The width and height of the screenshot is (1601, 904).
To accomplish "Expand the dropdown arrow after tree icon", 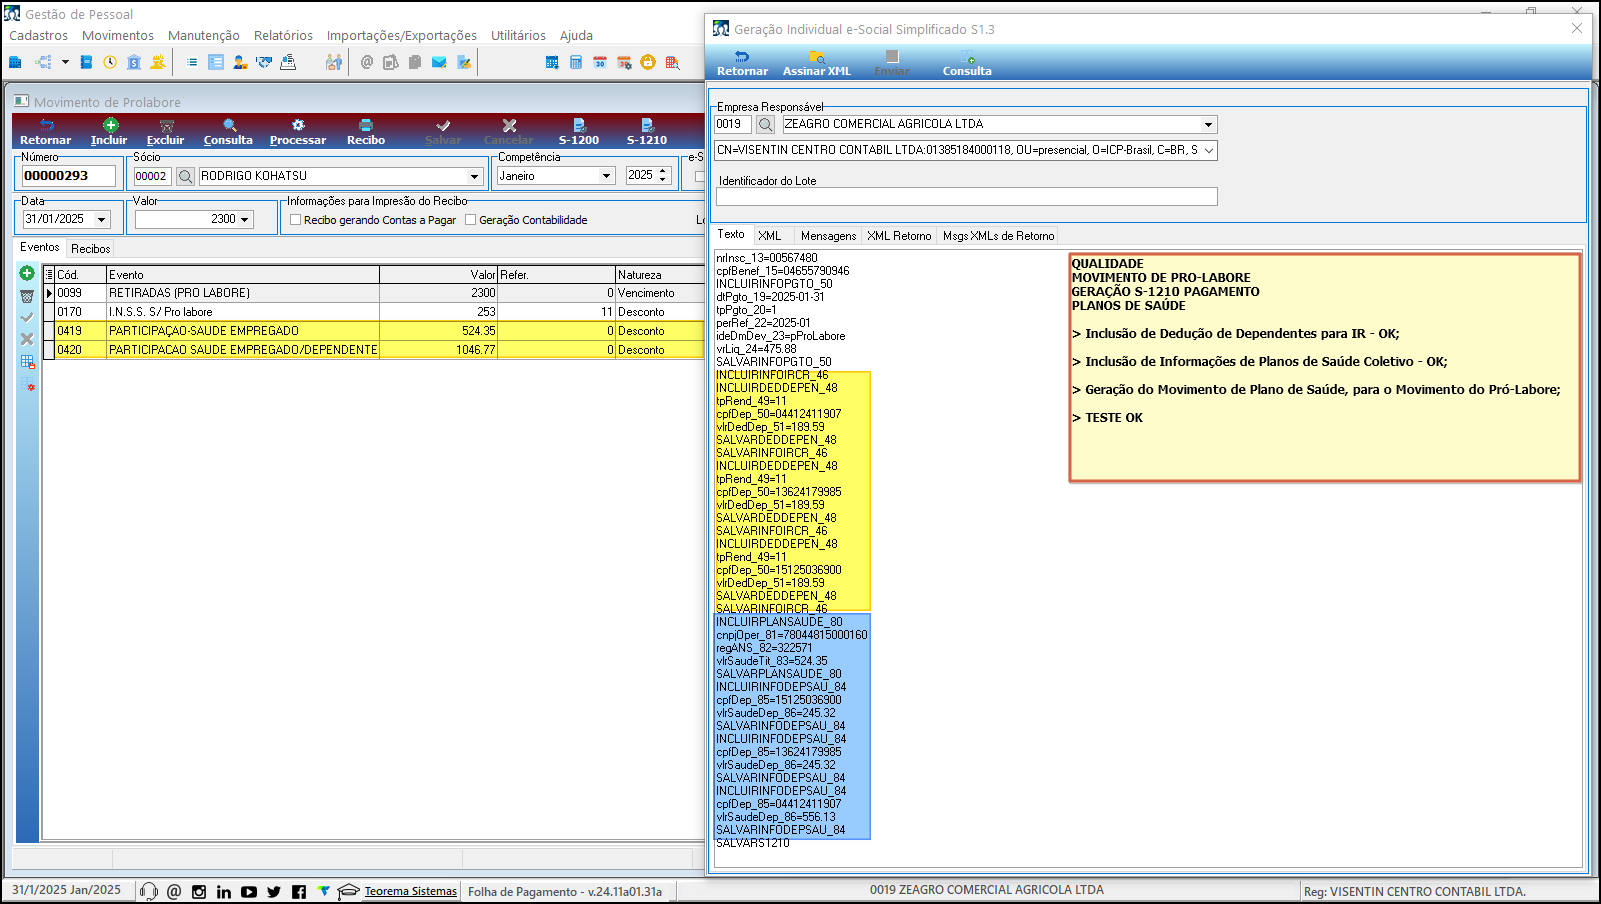I will coord(65,62).
